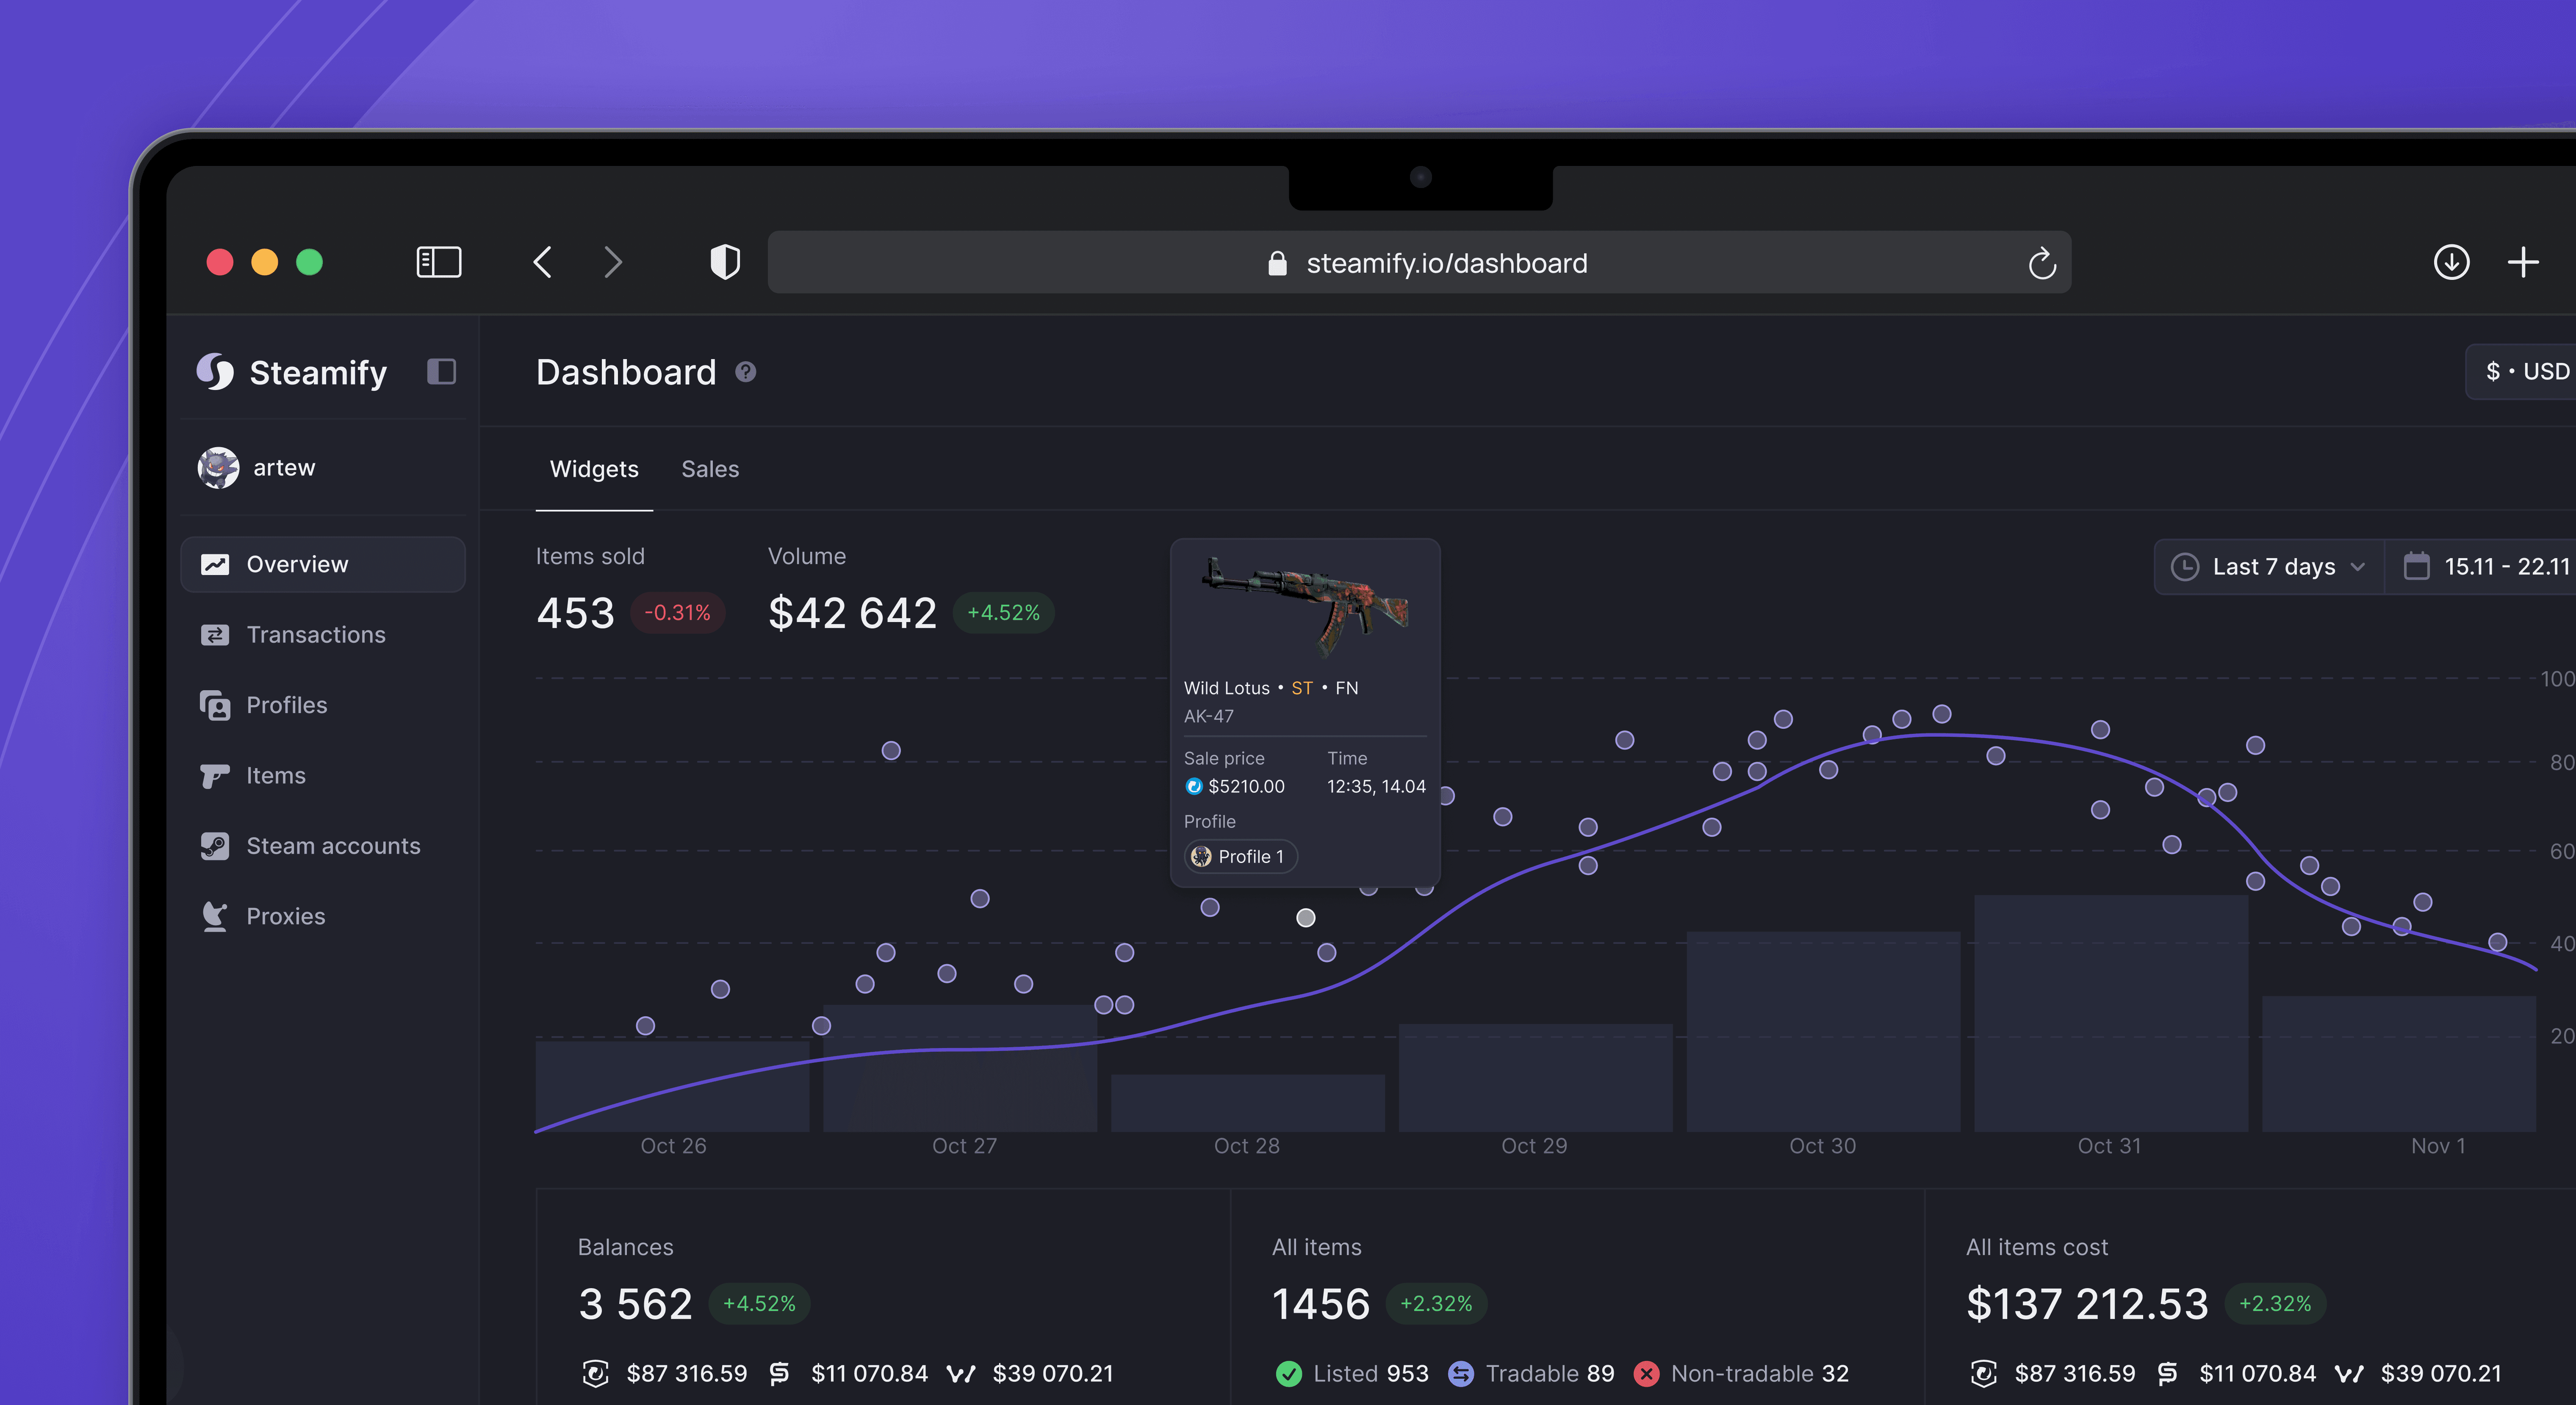The width and height of the screenshot is (2576, 1405).
Task: Click the highlighted white chart data point
Action: 1306,918
